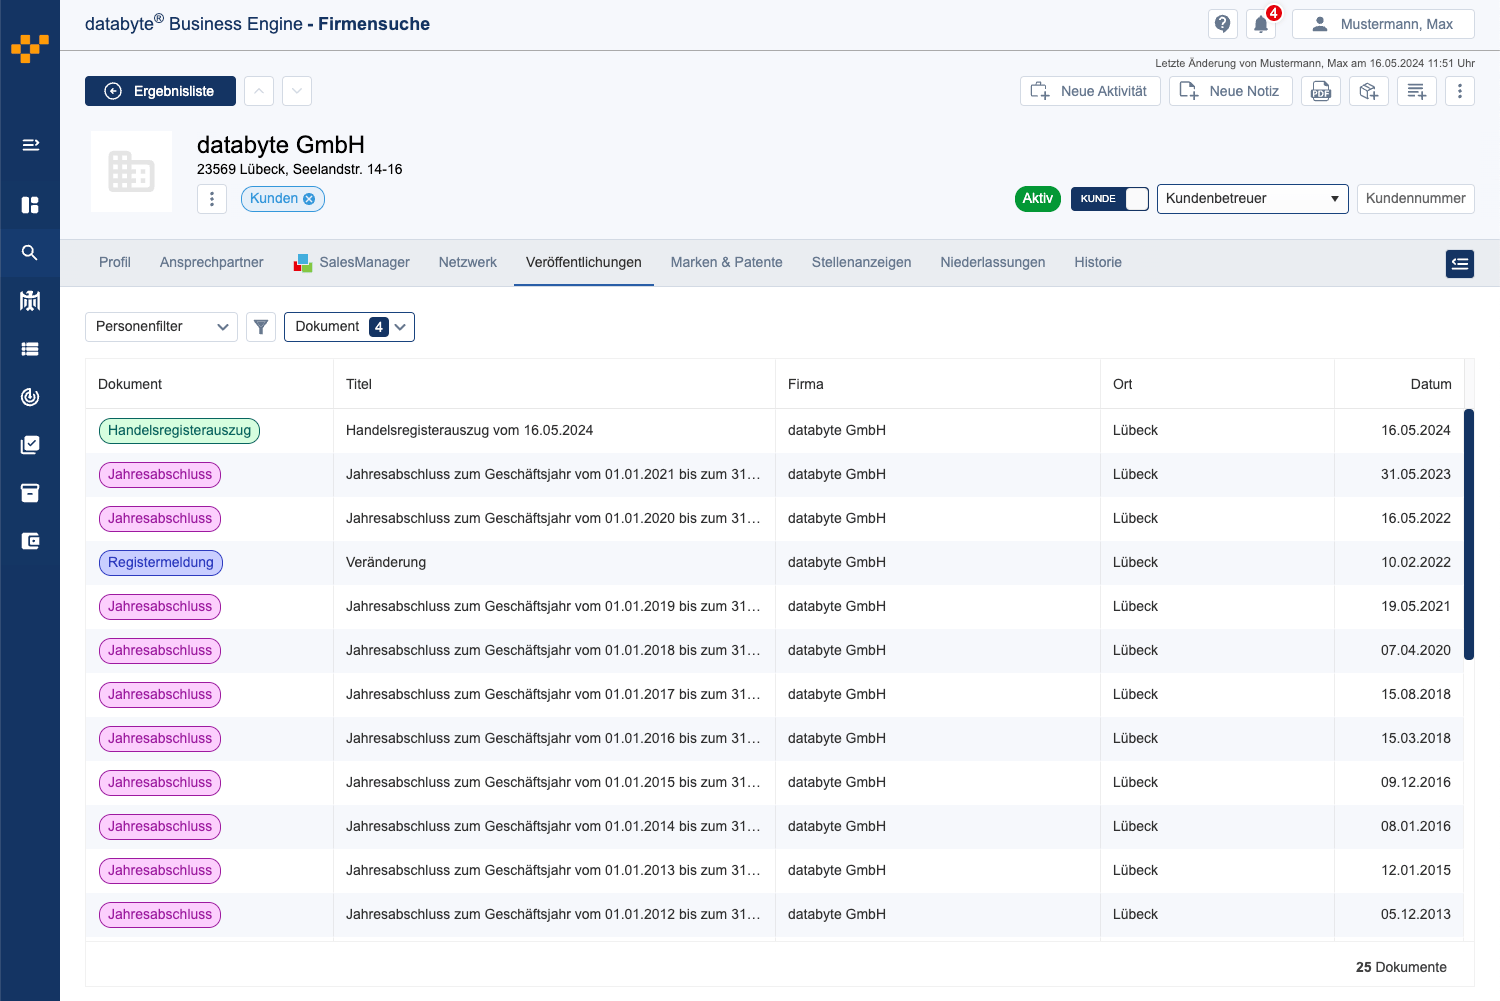1500x1001 pixels.
Task: Click the Kundennummer input field
Action: click(x=1415, y=199)
